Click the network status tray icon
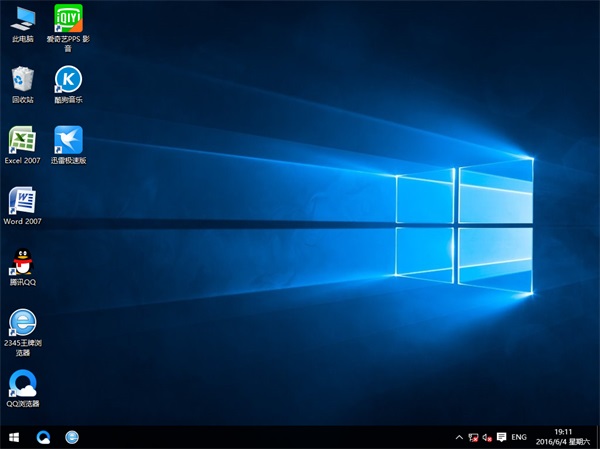Screen dimensions: 600x449 click(472, 437)
